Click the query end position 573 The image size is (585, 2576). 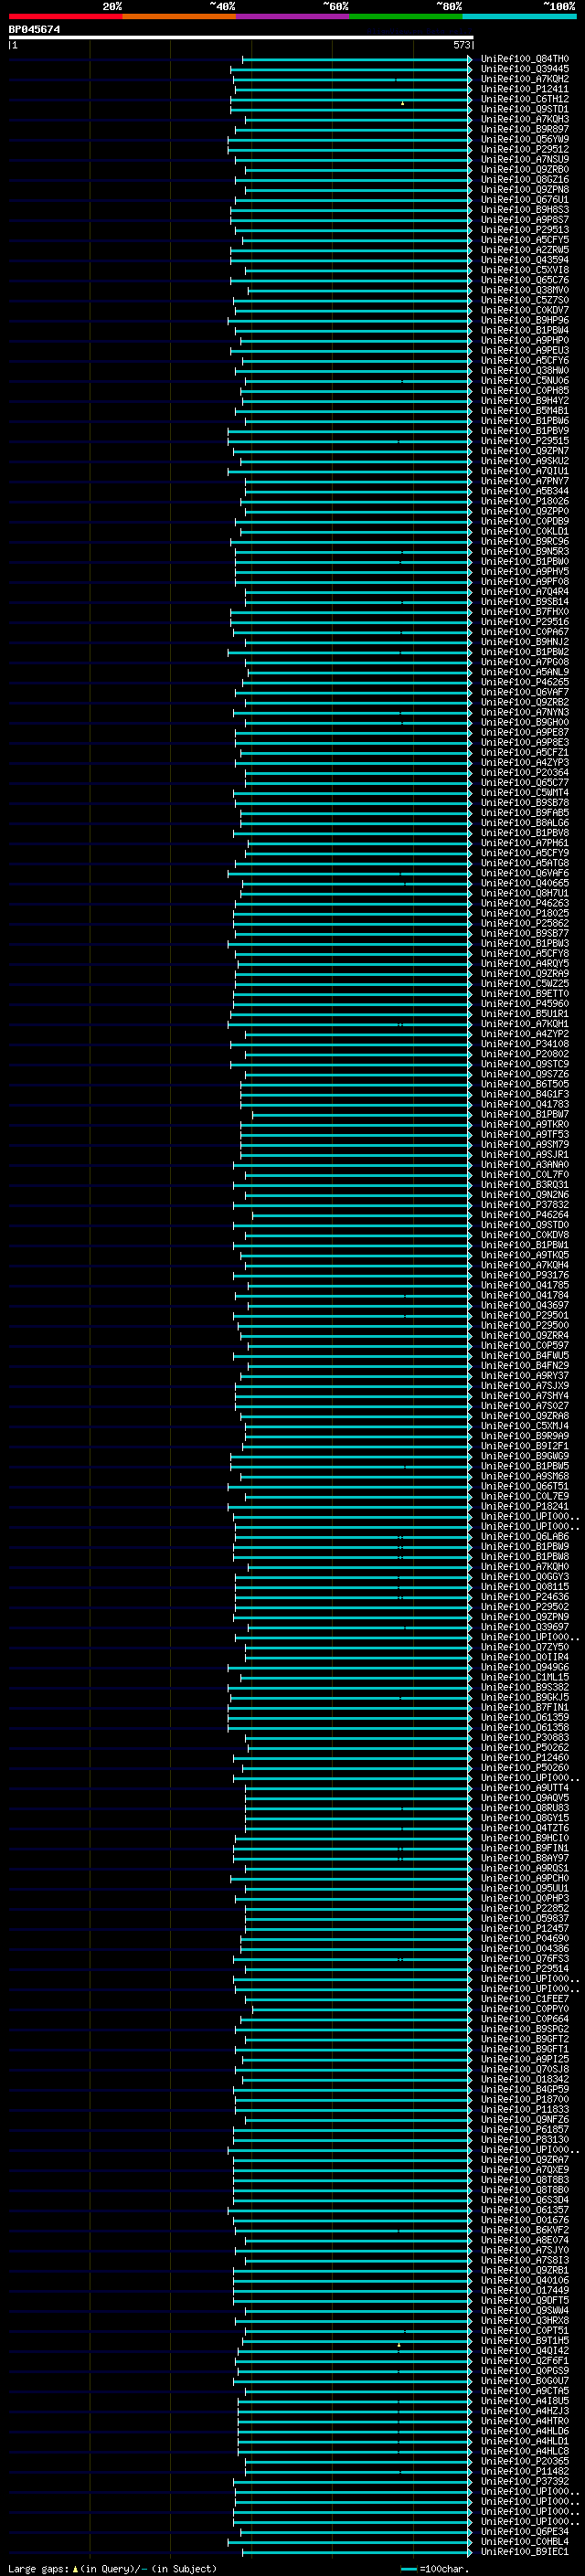(462, 45)
